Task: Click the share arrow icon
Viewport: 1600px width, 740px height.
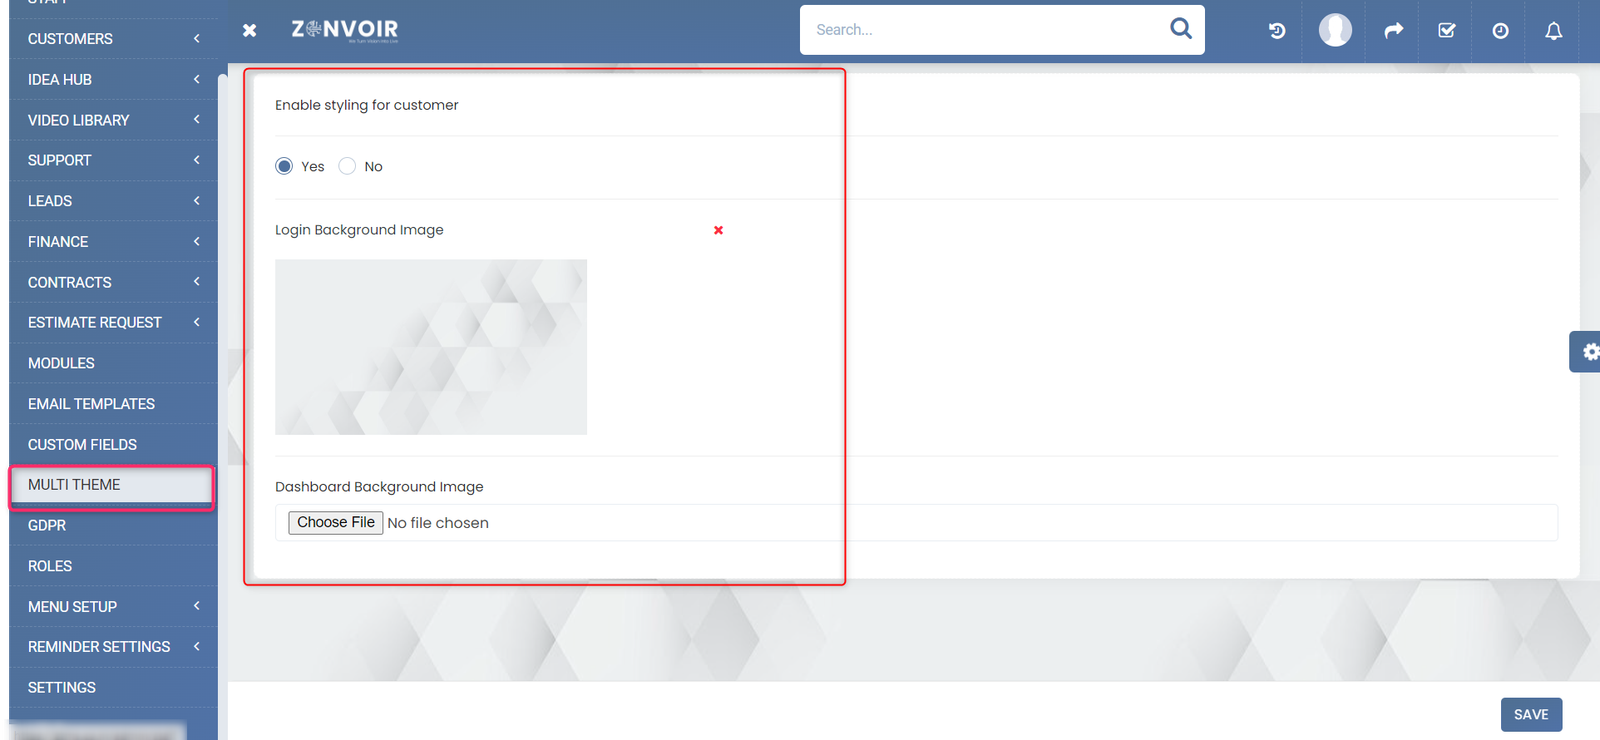Action: [1393, 31]
